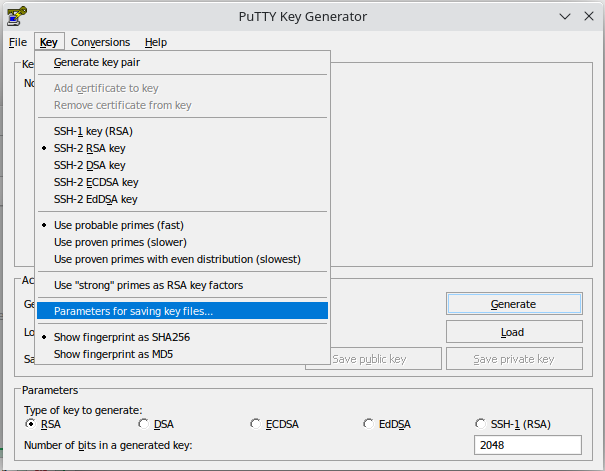Open the Conversions menu
605x471 pixels.
pos(100,42)
